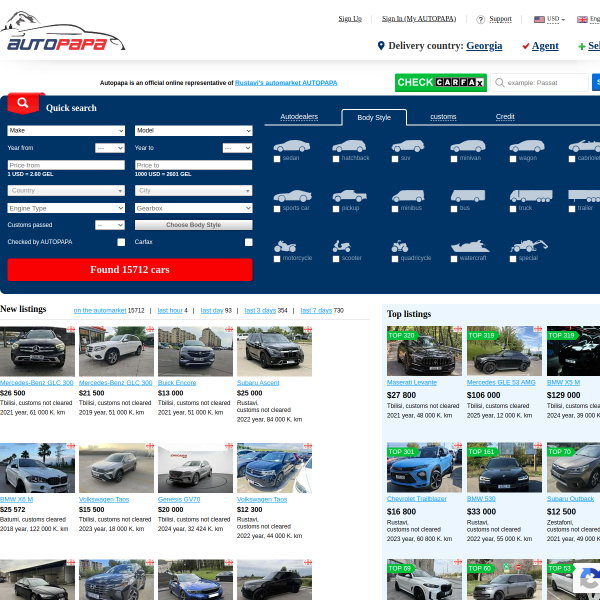Click the UK language flag icon
The height and width of the screenshot is (600, 600).
coord(582,19)
